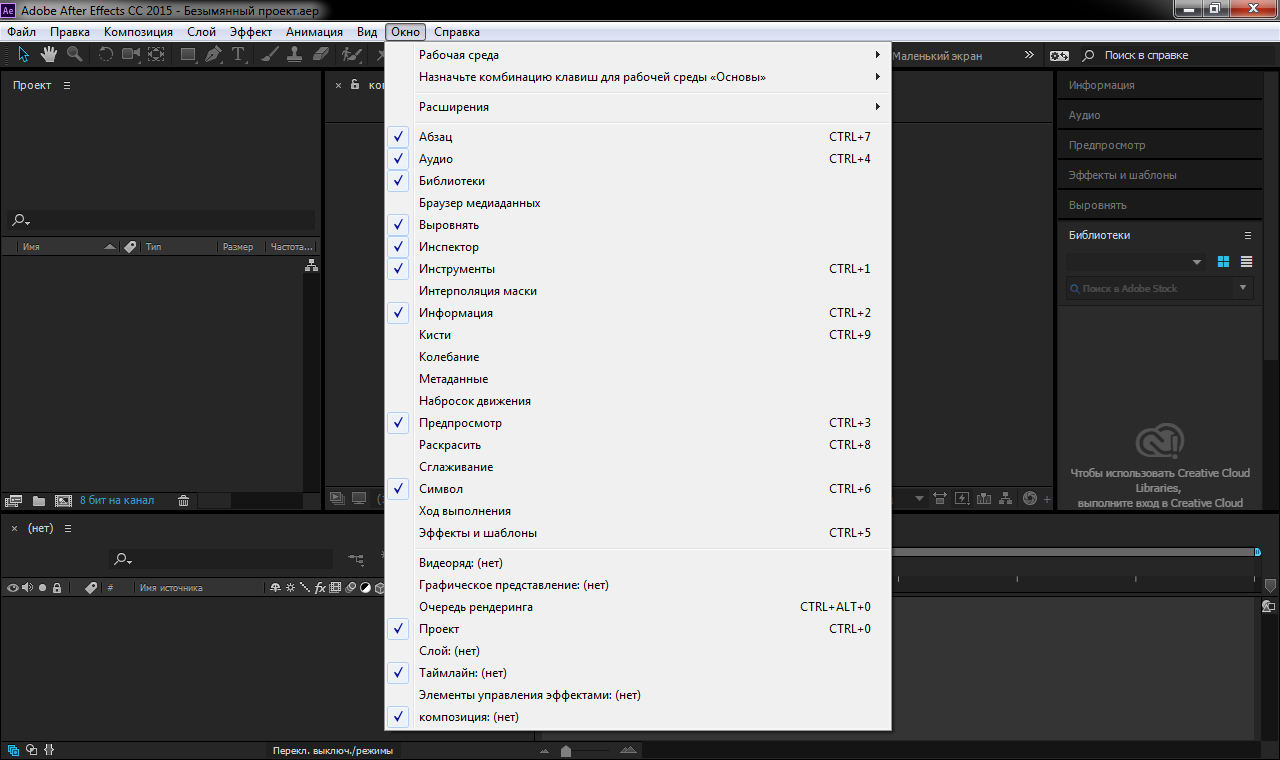Screen dimensions: 1280x760
Task: Click Перекл. выключ./режимы toggle button
Action: (x=333, y=750)
